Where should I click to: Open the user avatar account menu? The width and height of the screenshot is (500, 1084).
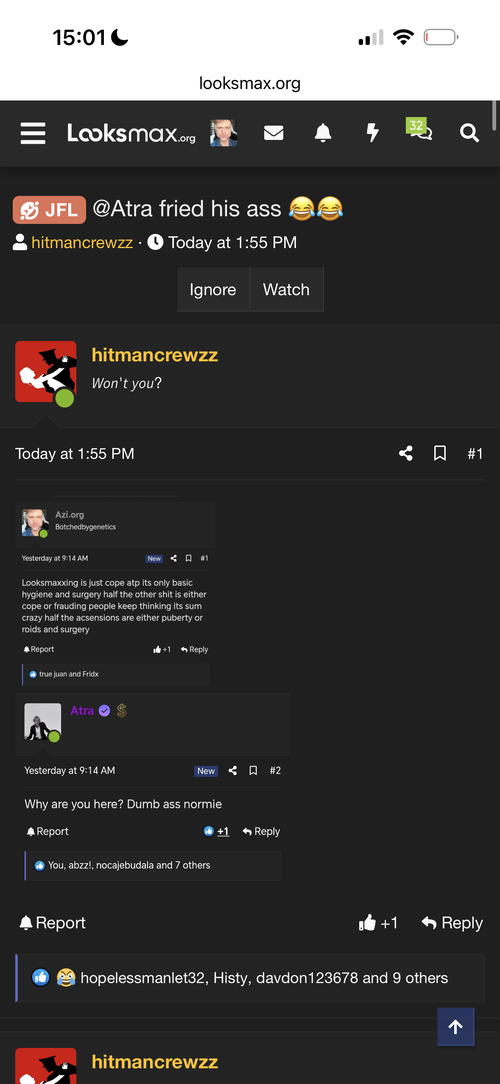[223, 133]
